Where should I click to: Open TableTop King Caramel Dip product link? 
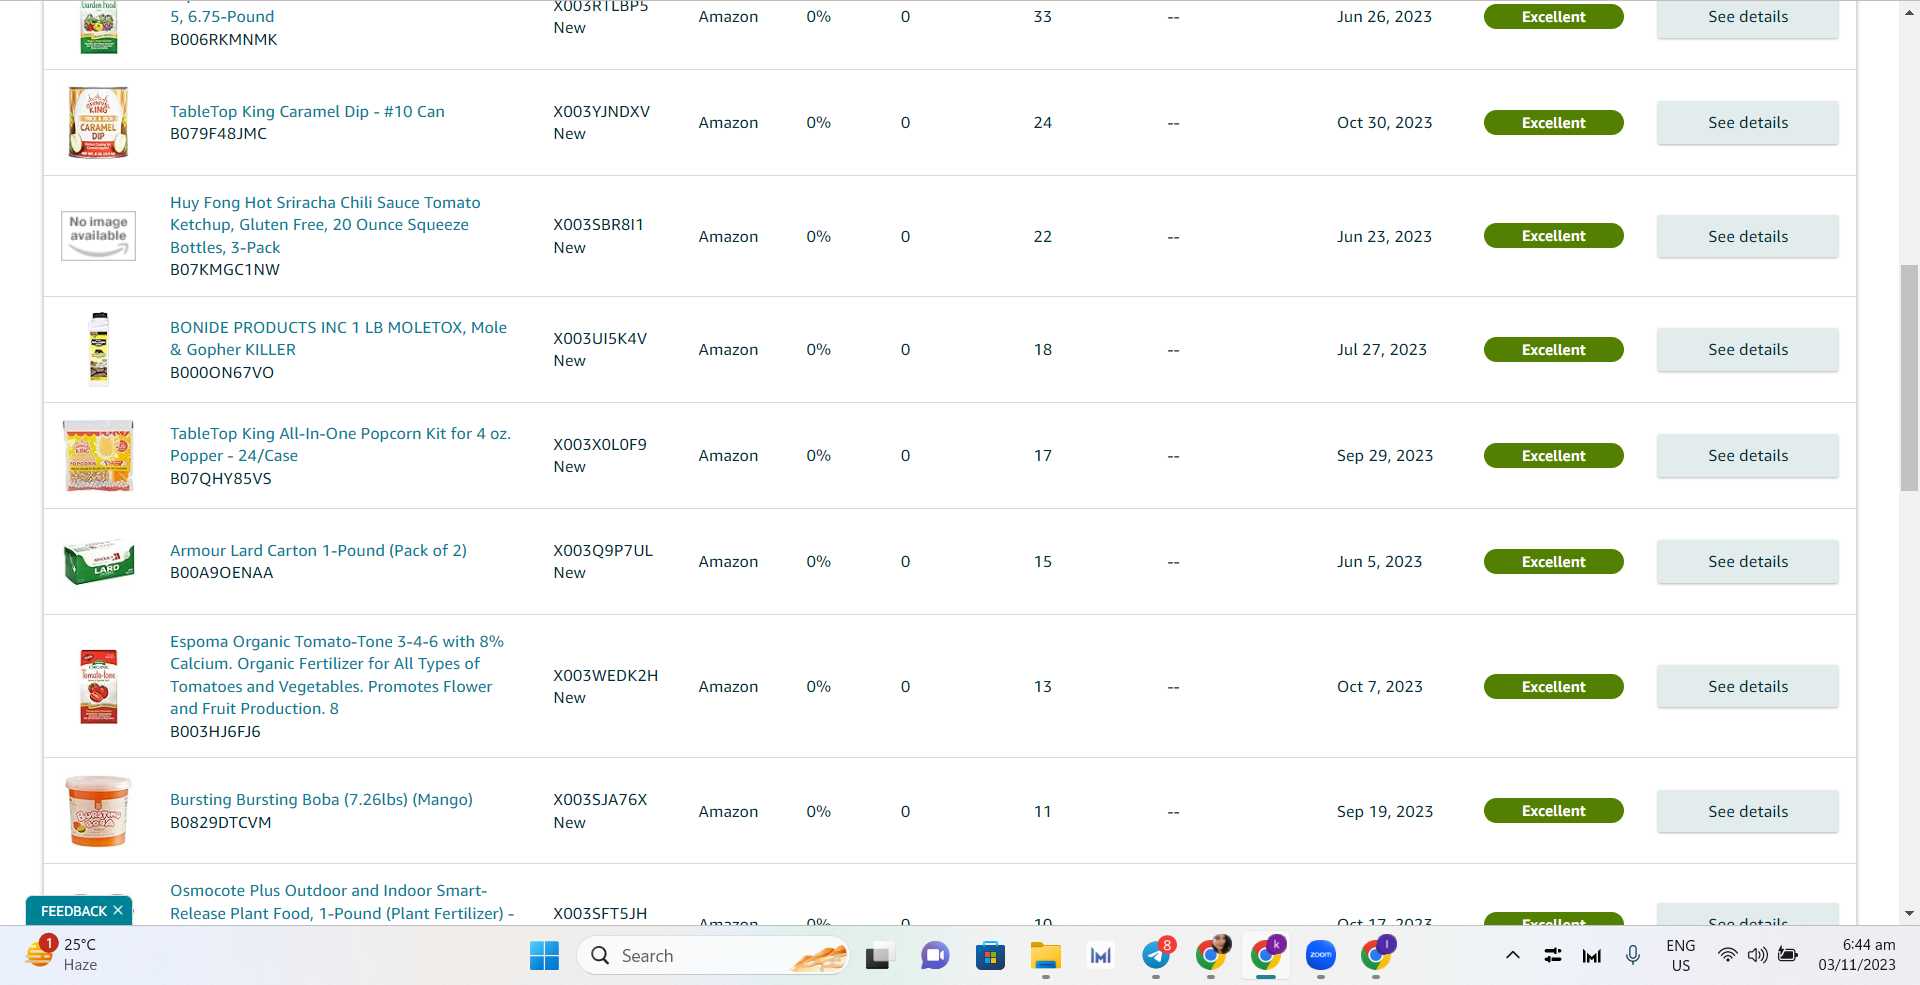click(307, 111)
